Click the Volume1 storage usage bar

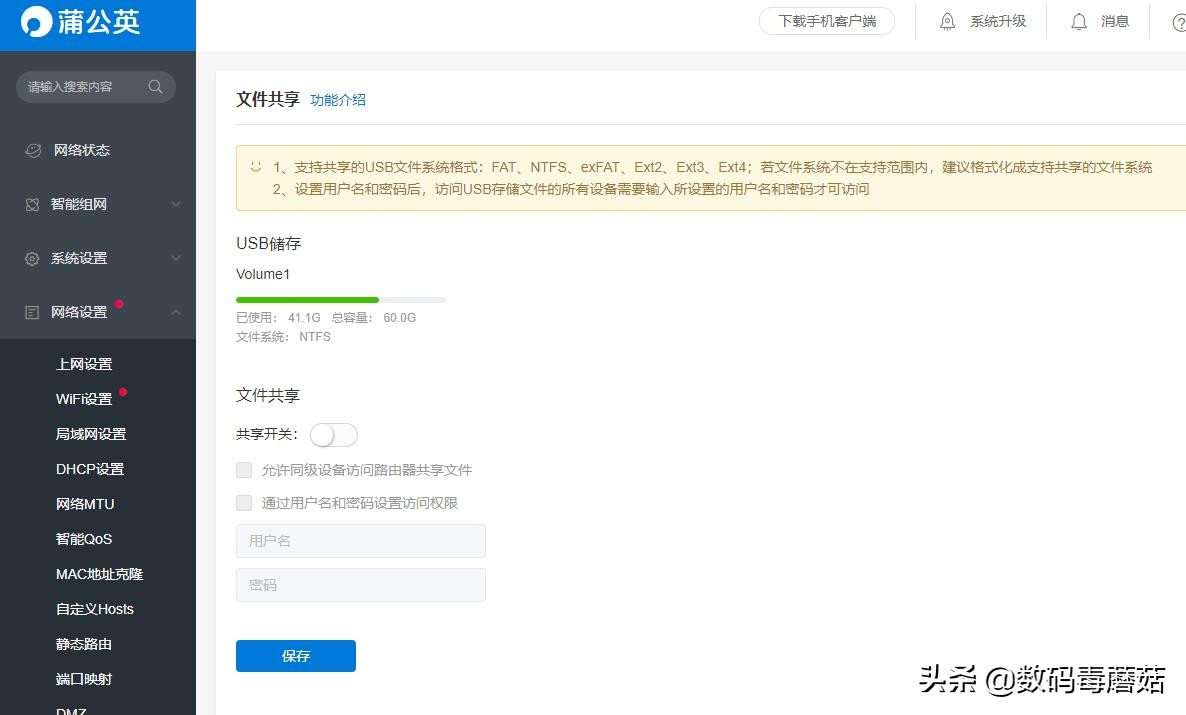(340, 299)
